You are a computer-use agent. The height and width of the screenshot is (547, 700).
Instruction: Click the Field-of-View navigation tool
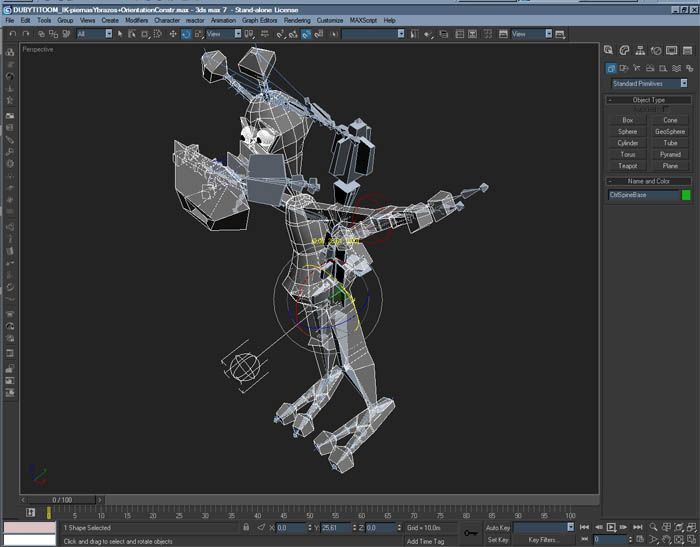(x=654, y=539)
